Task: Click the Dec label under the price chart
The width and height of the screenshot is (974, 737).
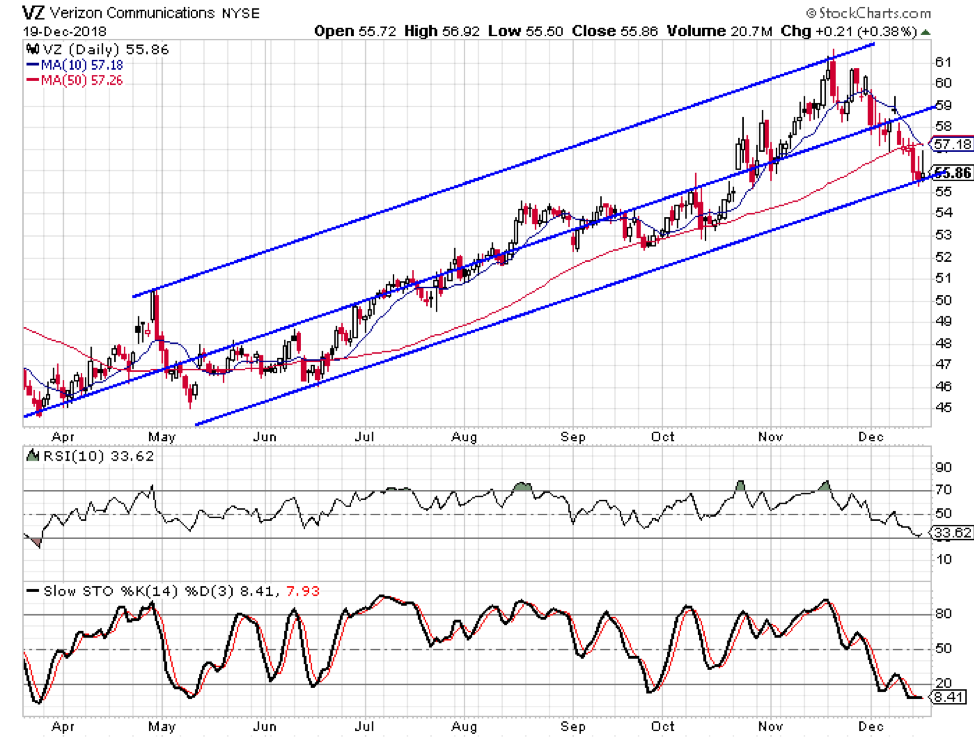Action: [x=870, y=437]
